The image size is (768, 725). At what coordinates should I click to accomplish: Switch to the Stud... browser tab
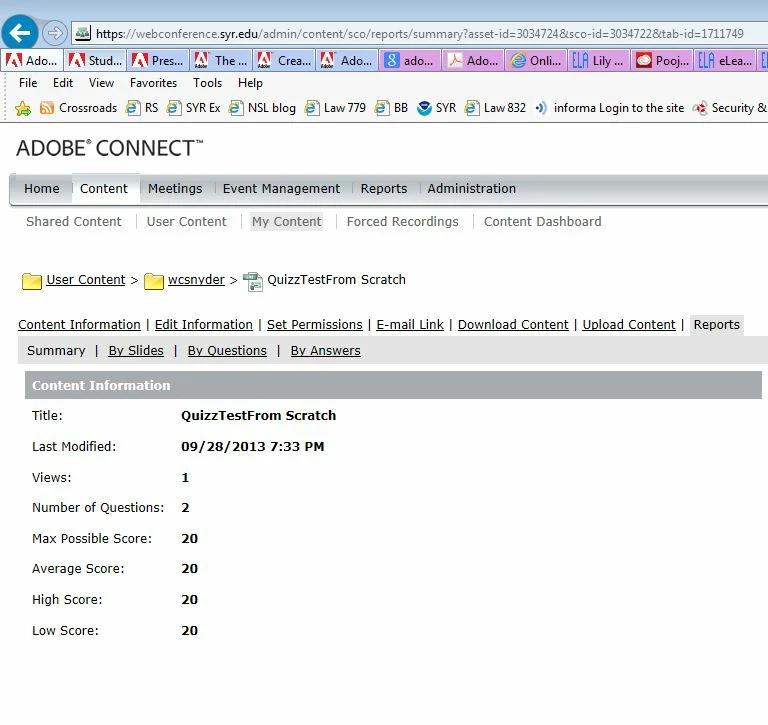click(x=96, y=60)
